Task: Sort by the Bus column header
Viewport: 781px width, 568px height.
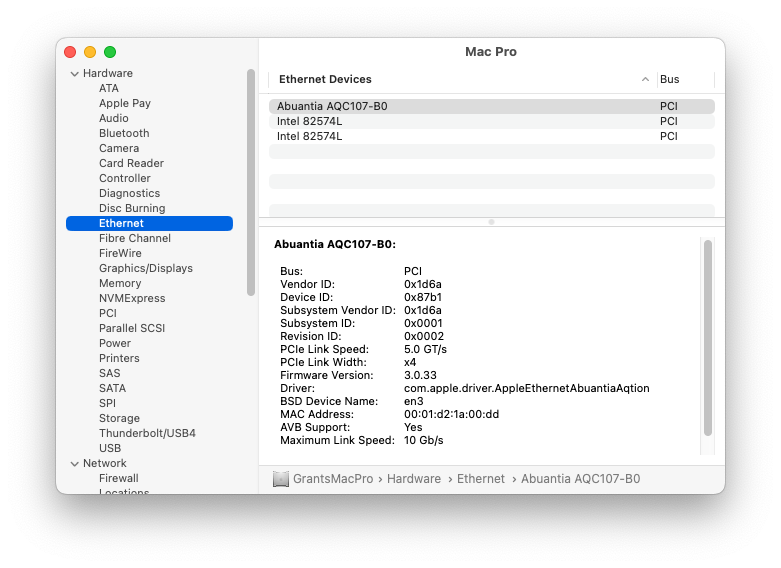Action: tap(669, 79)
